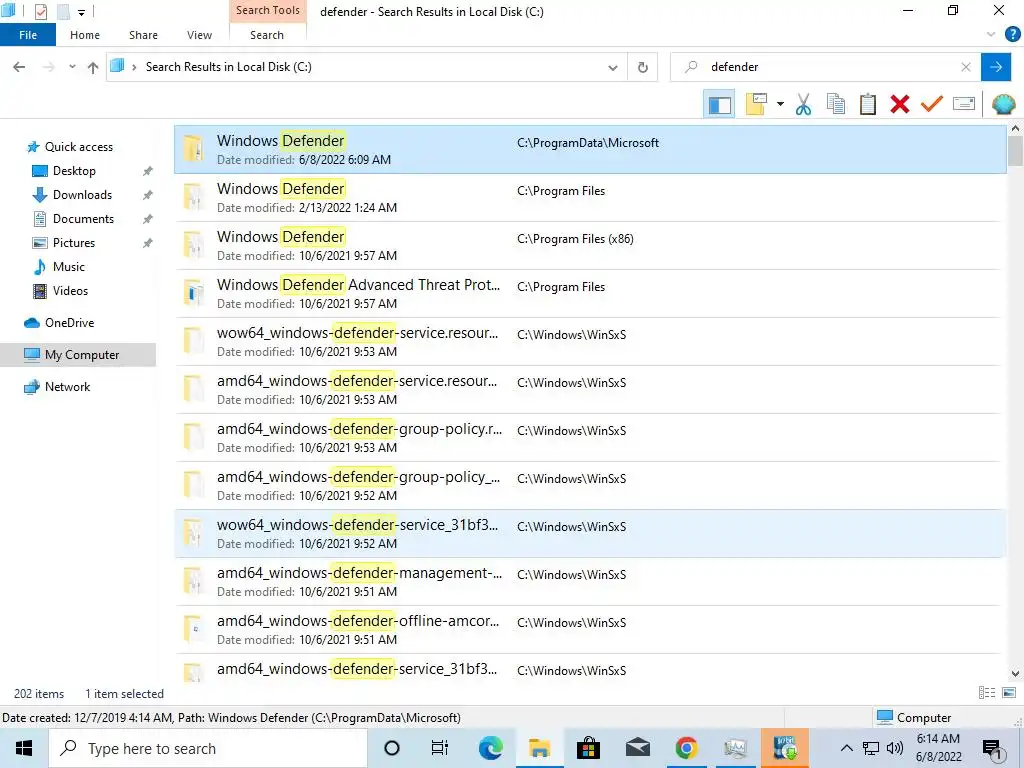
Task: Open the File menu
Action: point(28,35)
